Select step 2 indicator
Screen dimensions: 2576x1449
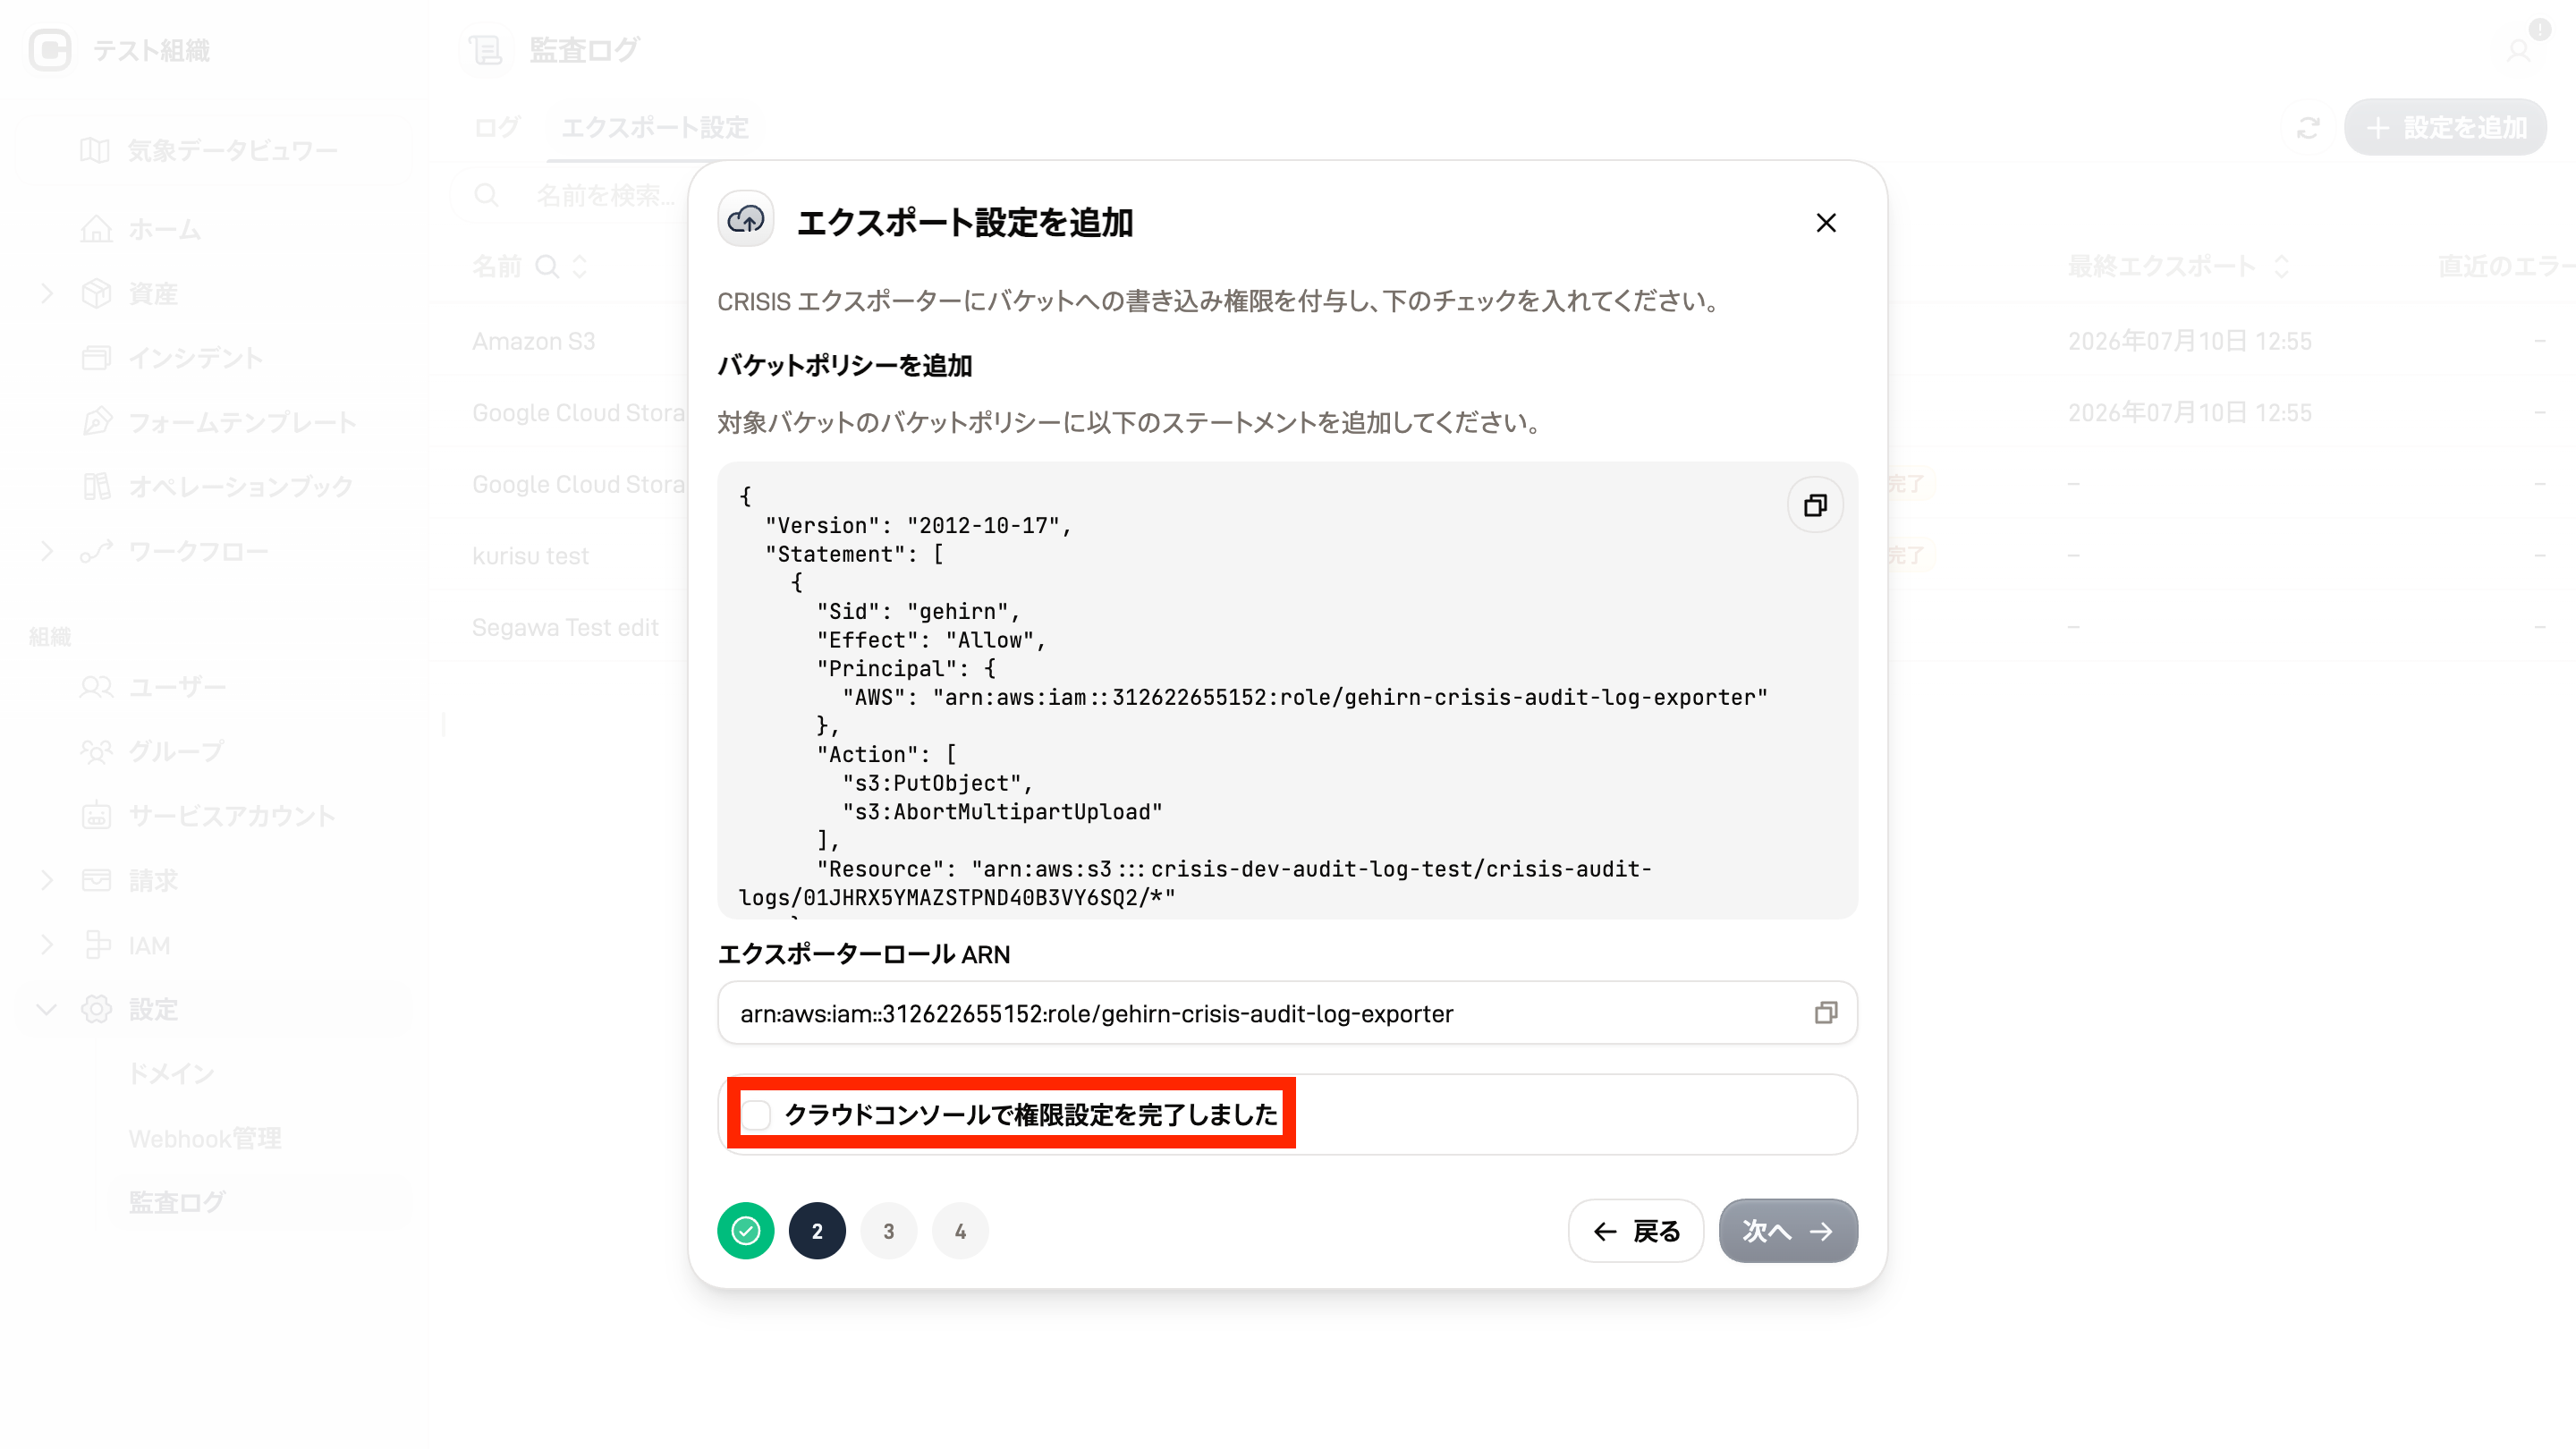[817, 1231]
